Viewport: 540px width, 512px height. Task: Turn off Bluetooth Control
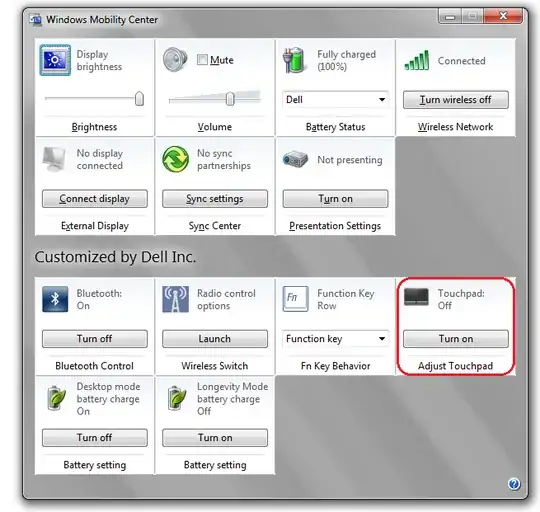[95, 339]
